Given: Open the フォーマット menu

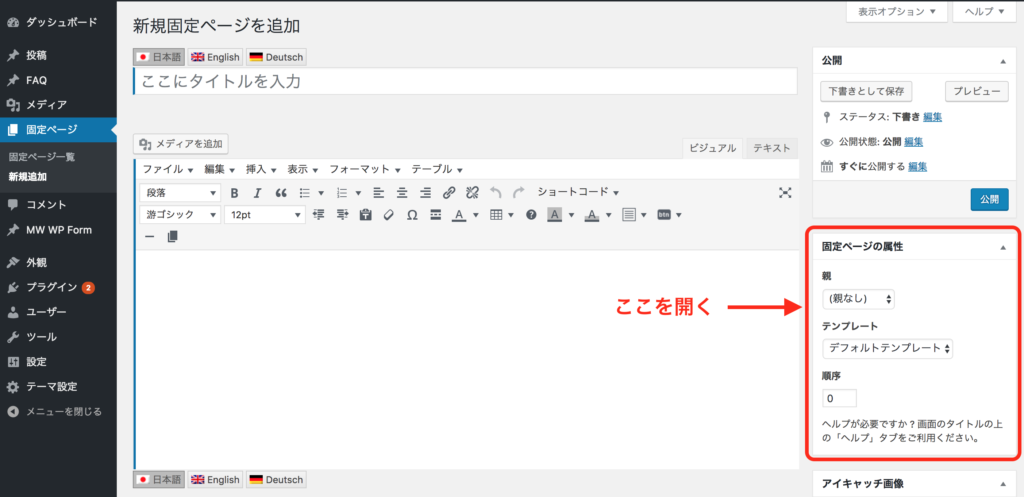Looking at the screenshot, I should [x=364, y=169].
